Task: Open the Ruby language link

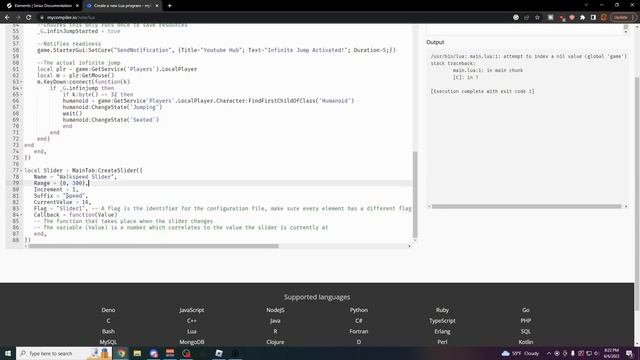Action: coord(442,310)
